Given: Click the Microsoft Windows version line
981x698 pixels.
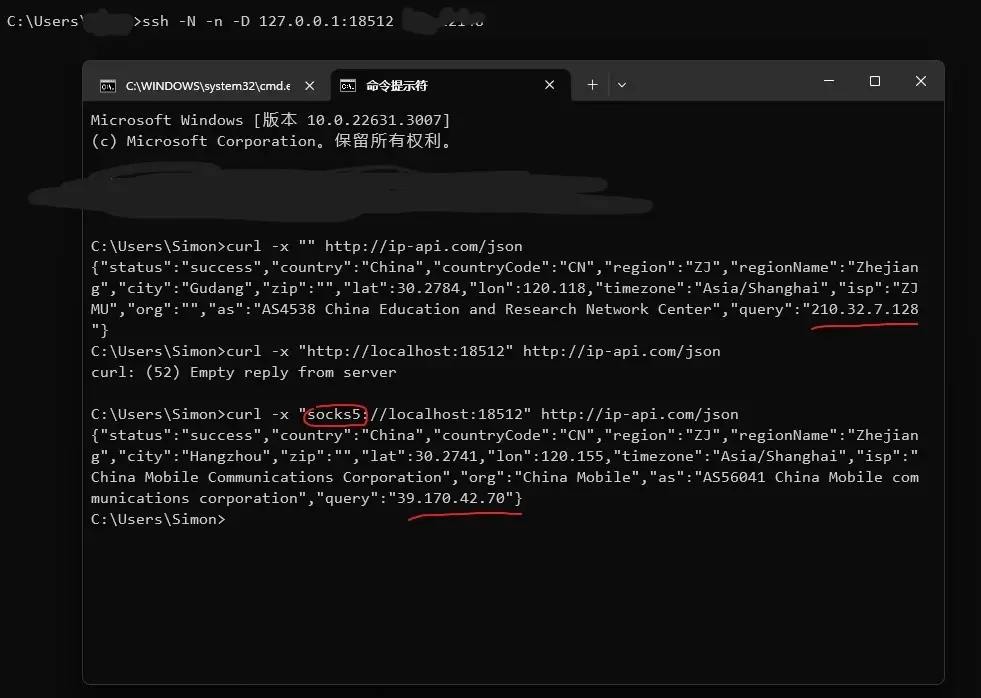Looking at the screenshot, I should (x=270, y=120).
